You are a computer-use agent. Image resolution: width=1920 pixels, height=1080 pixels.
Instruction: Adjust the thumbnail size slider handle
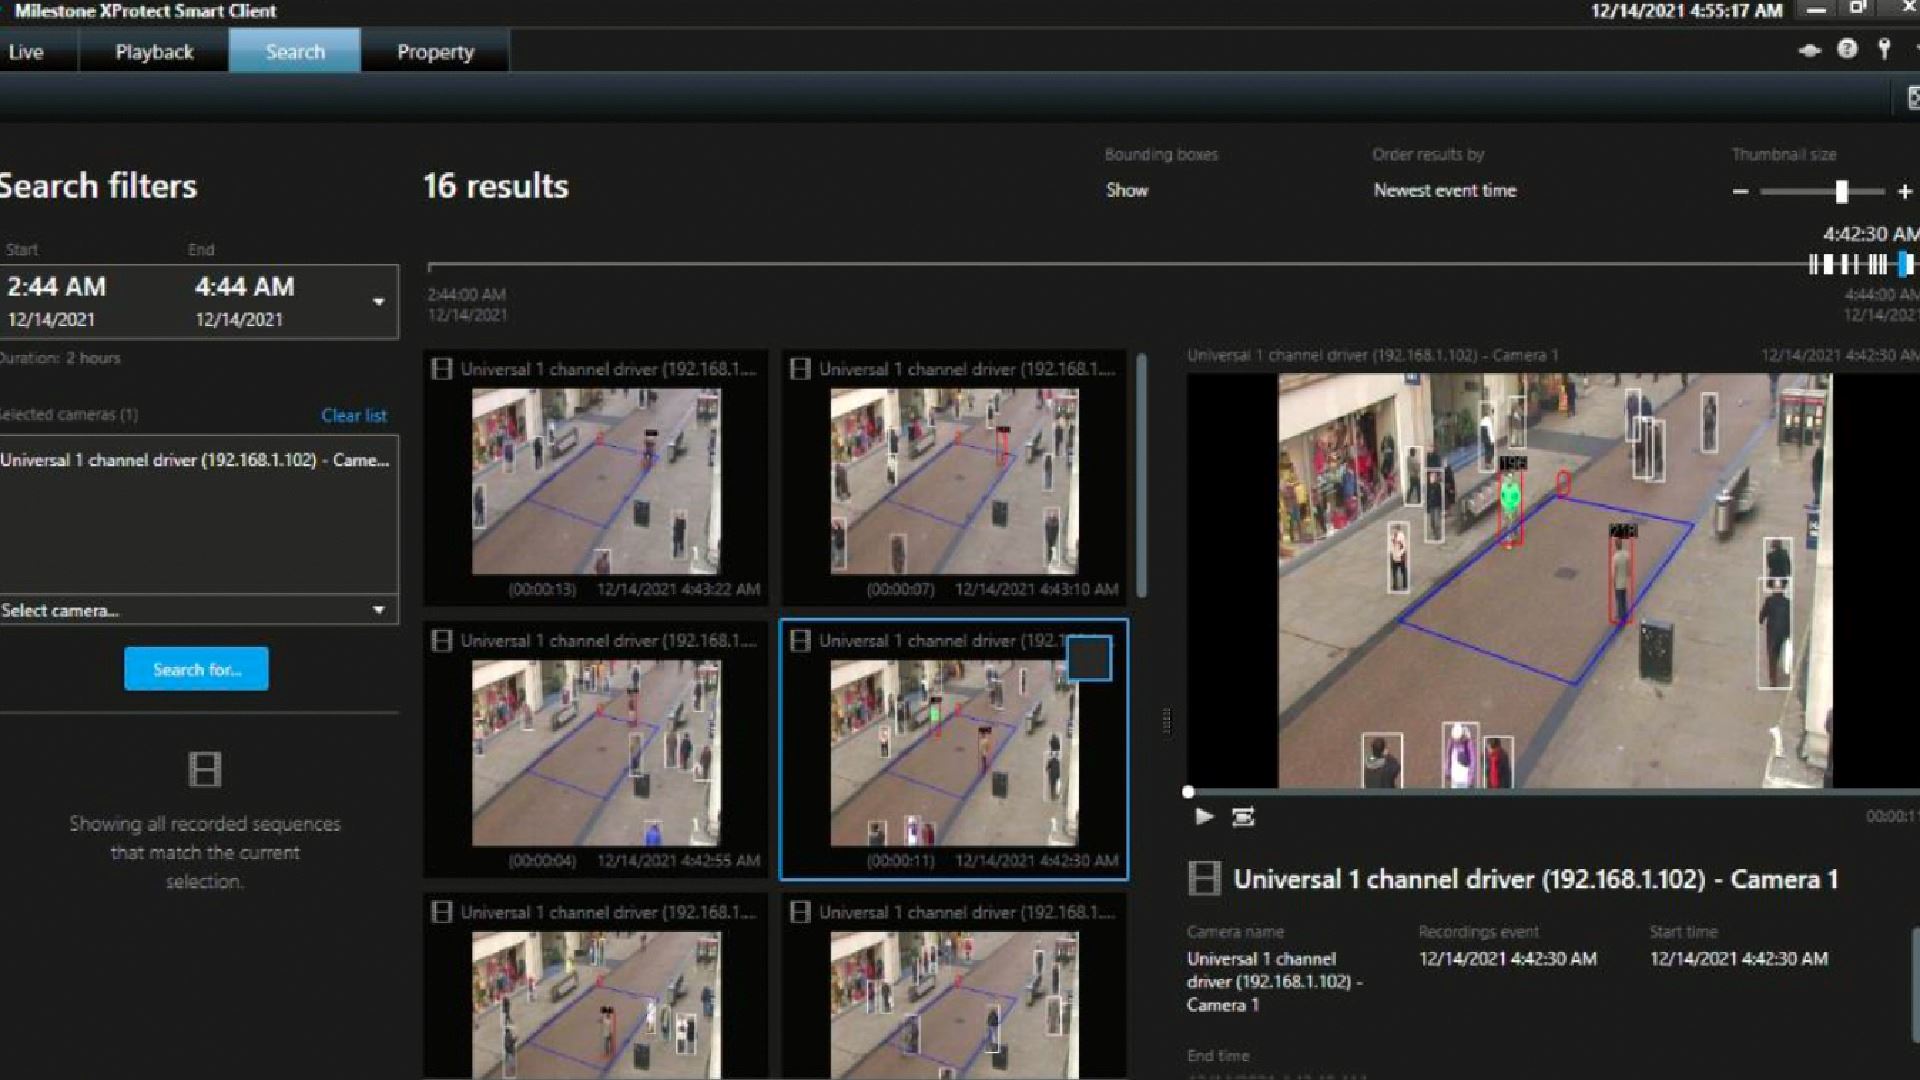(x=1841, y=191)
